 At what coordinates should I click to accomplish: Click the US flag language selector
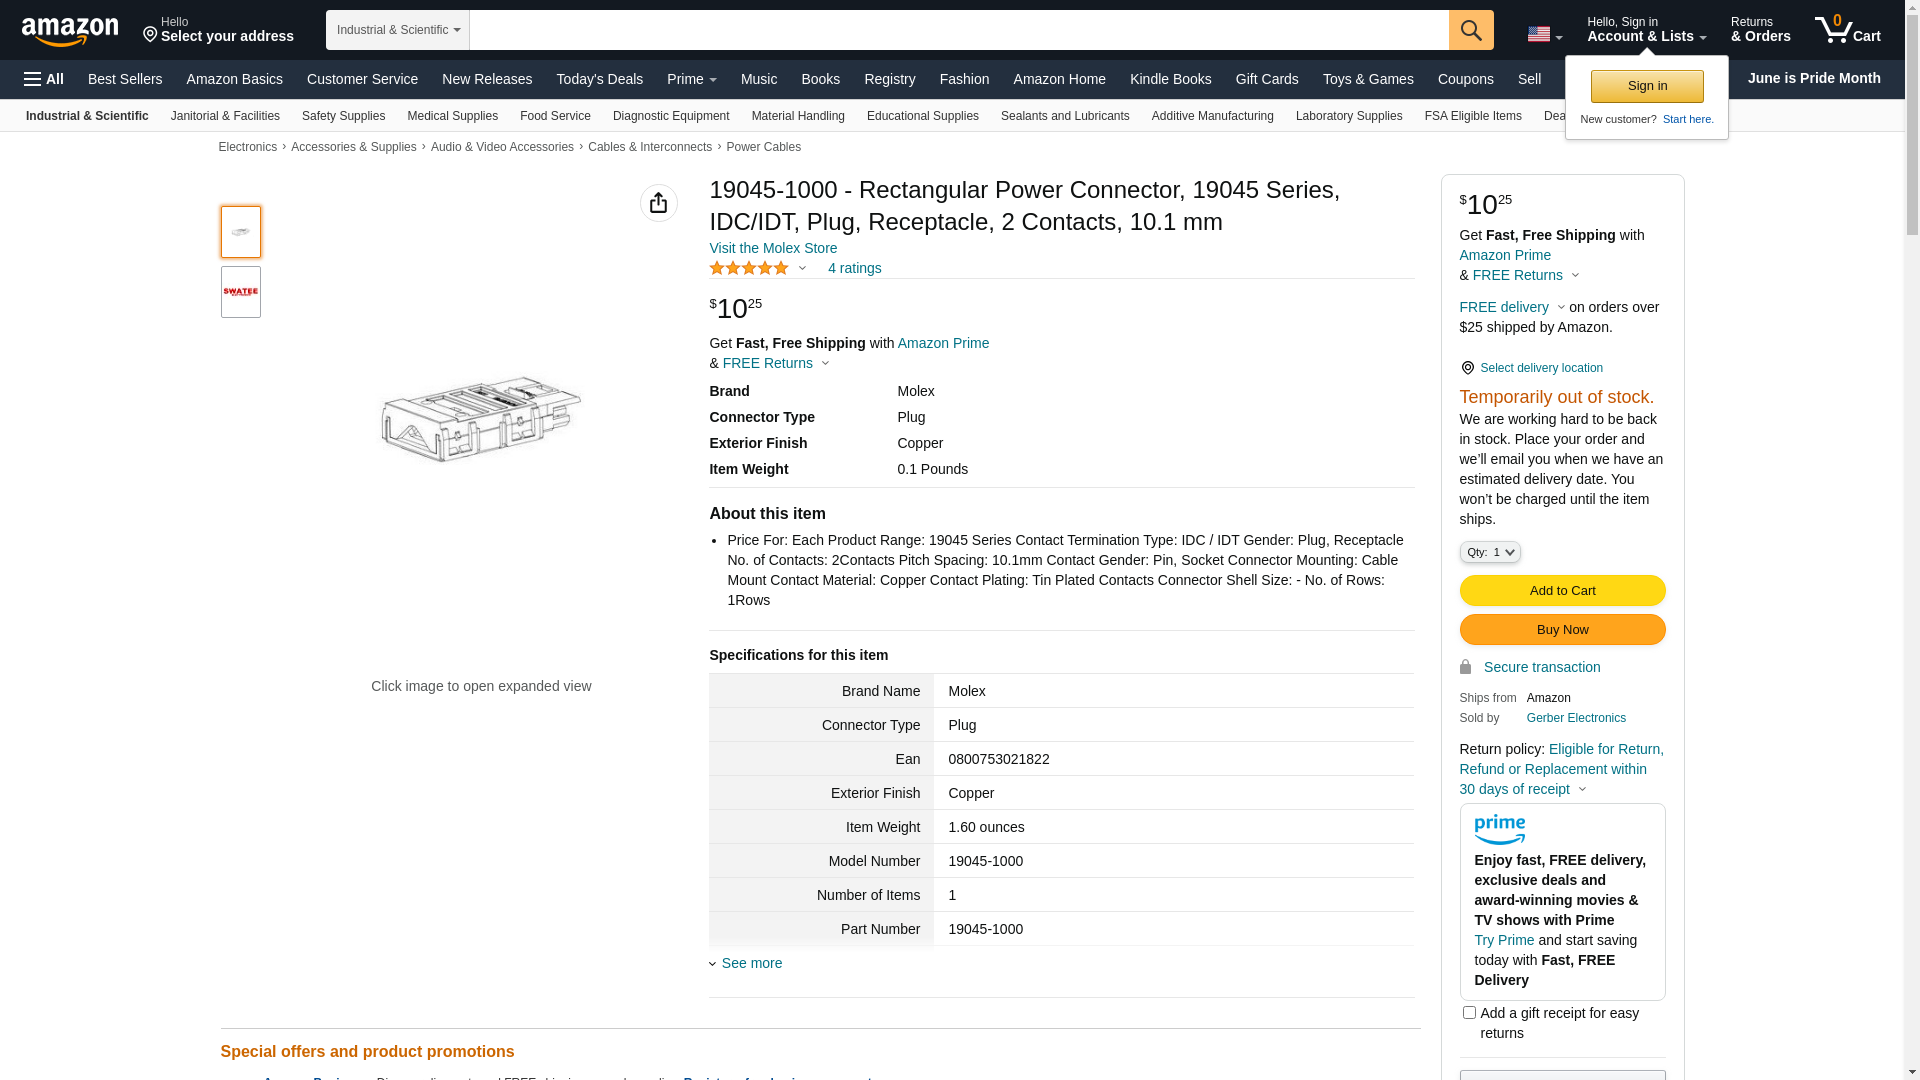pyautogui.click(x=1543, y=34)
